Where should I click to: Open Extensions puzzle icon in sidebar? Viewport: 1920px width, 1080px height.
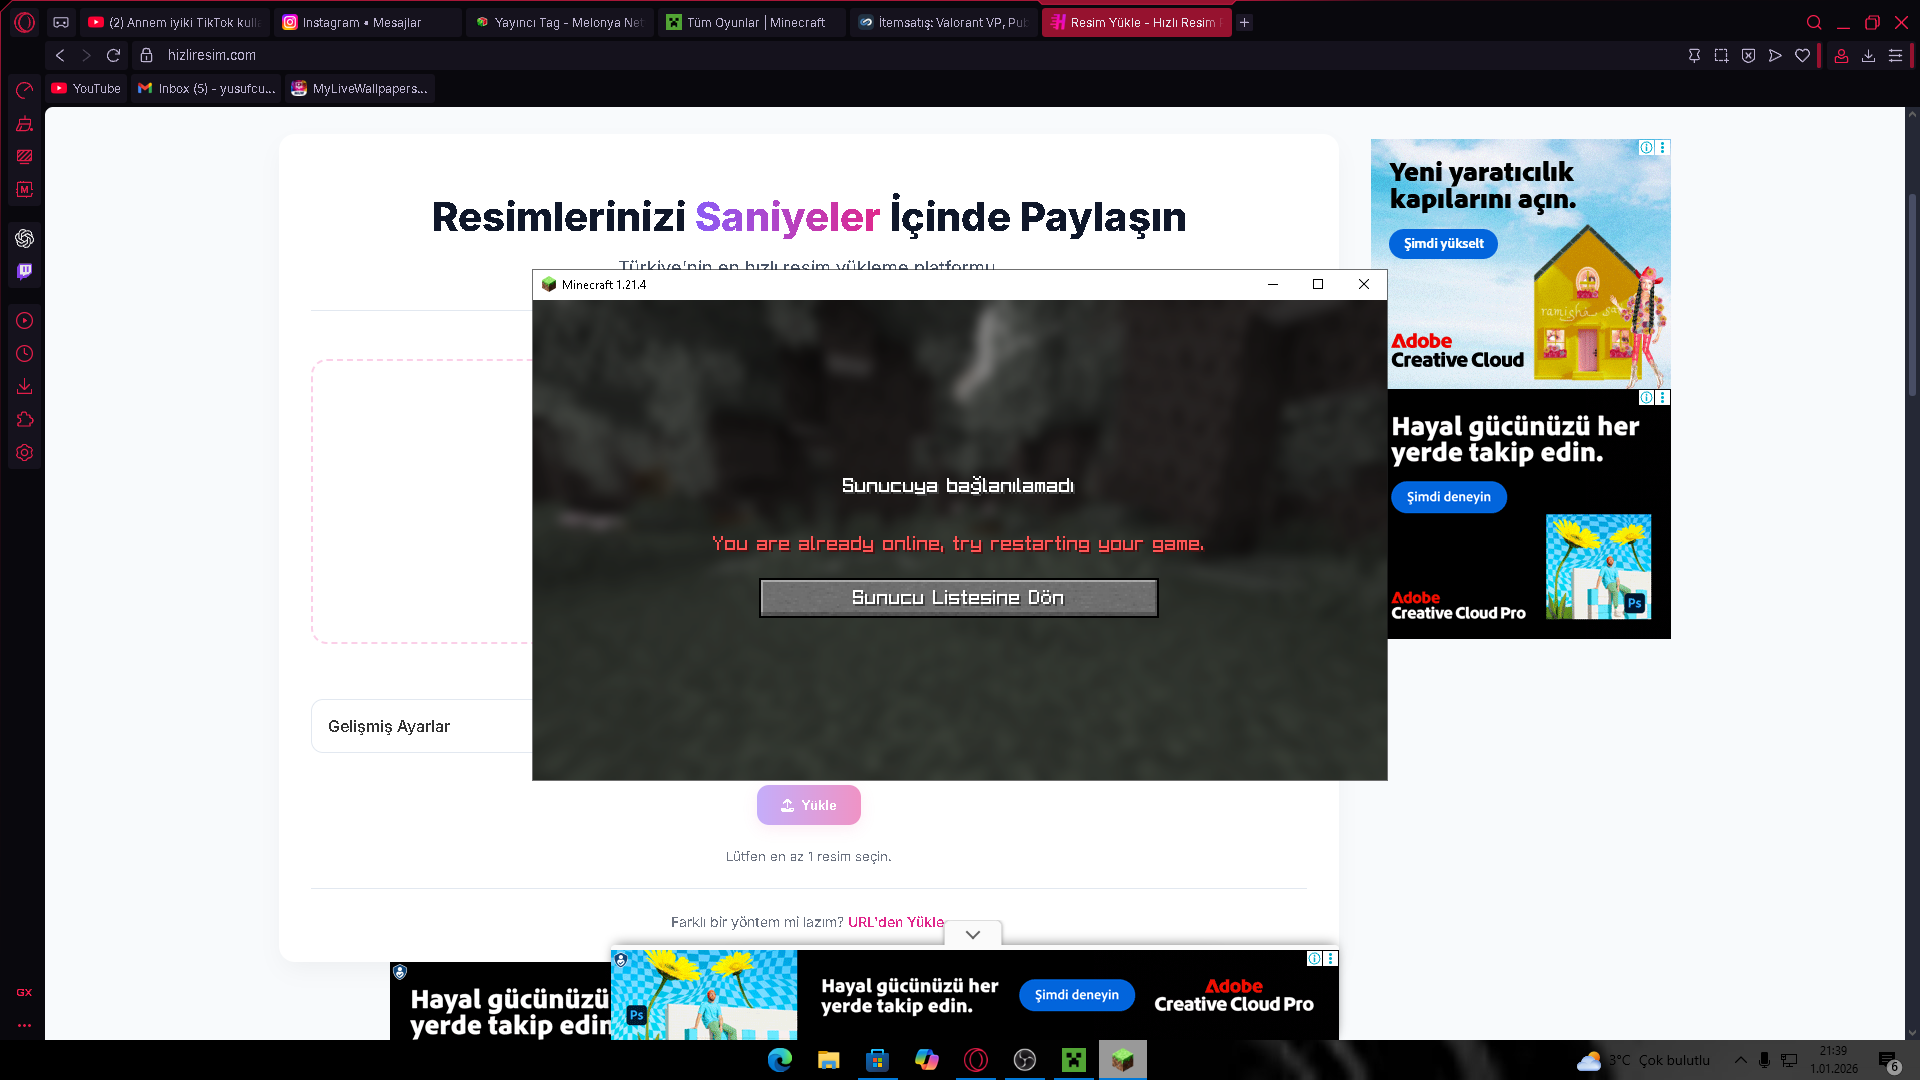point(25,419)
